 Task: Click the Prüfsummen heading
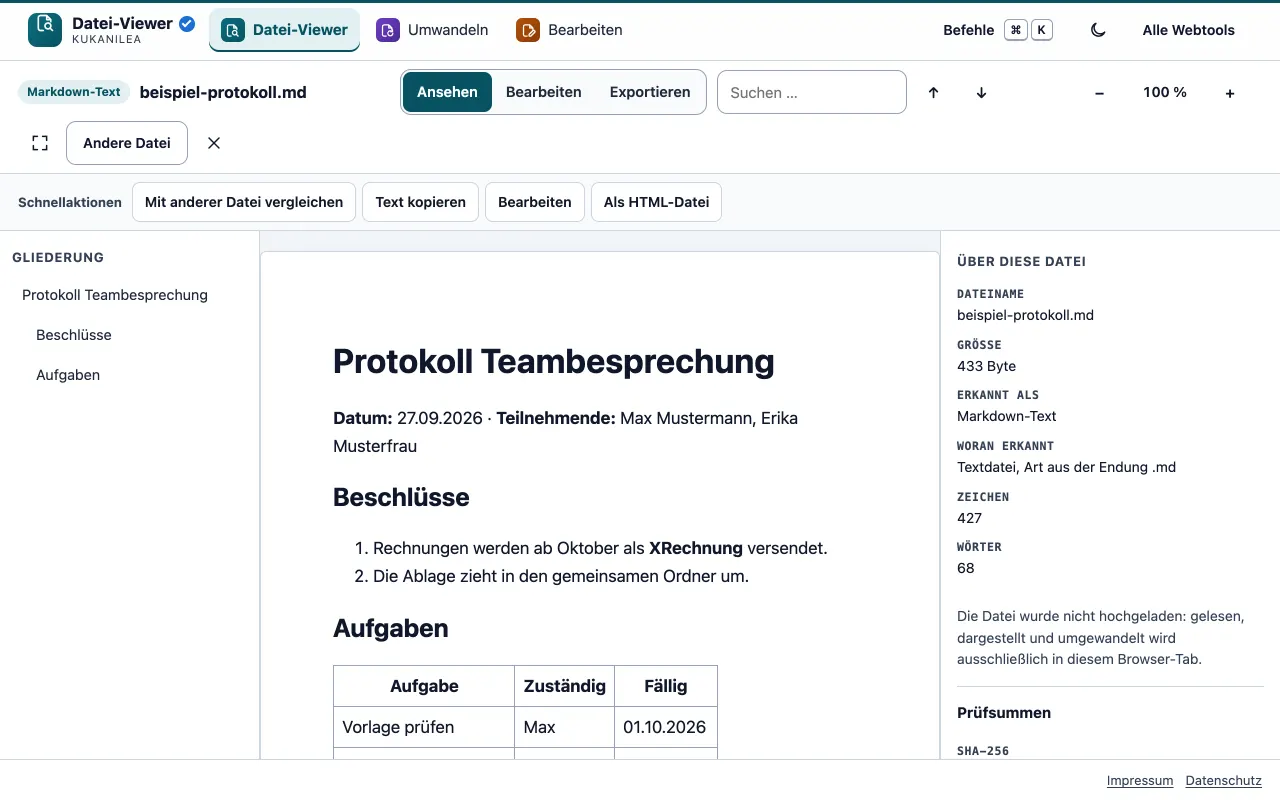[x=1004, y=713]
